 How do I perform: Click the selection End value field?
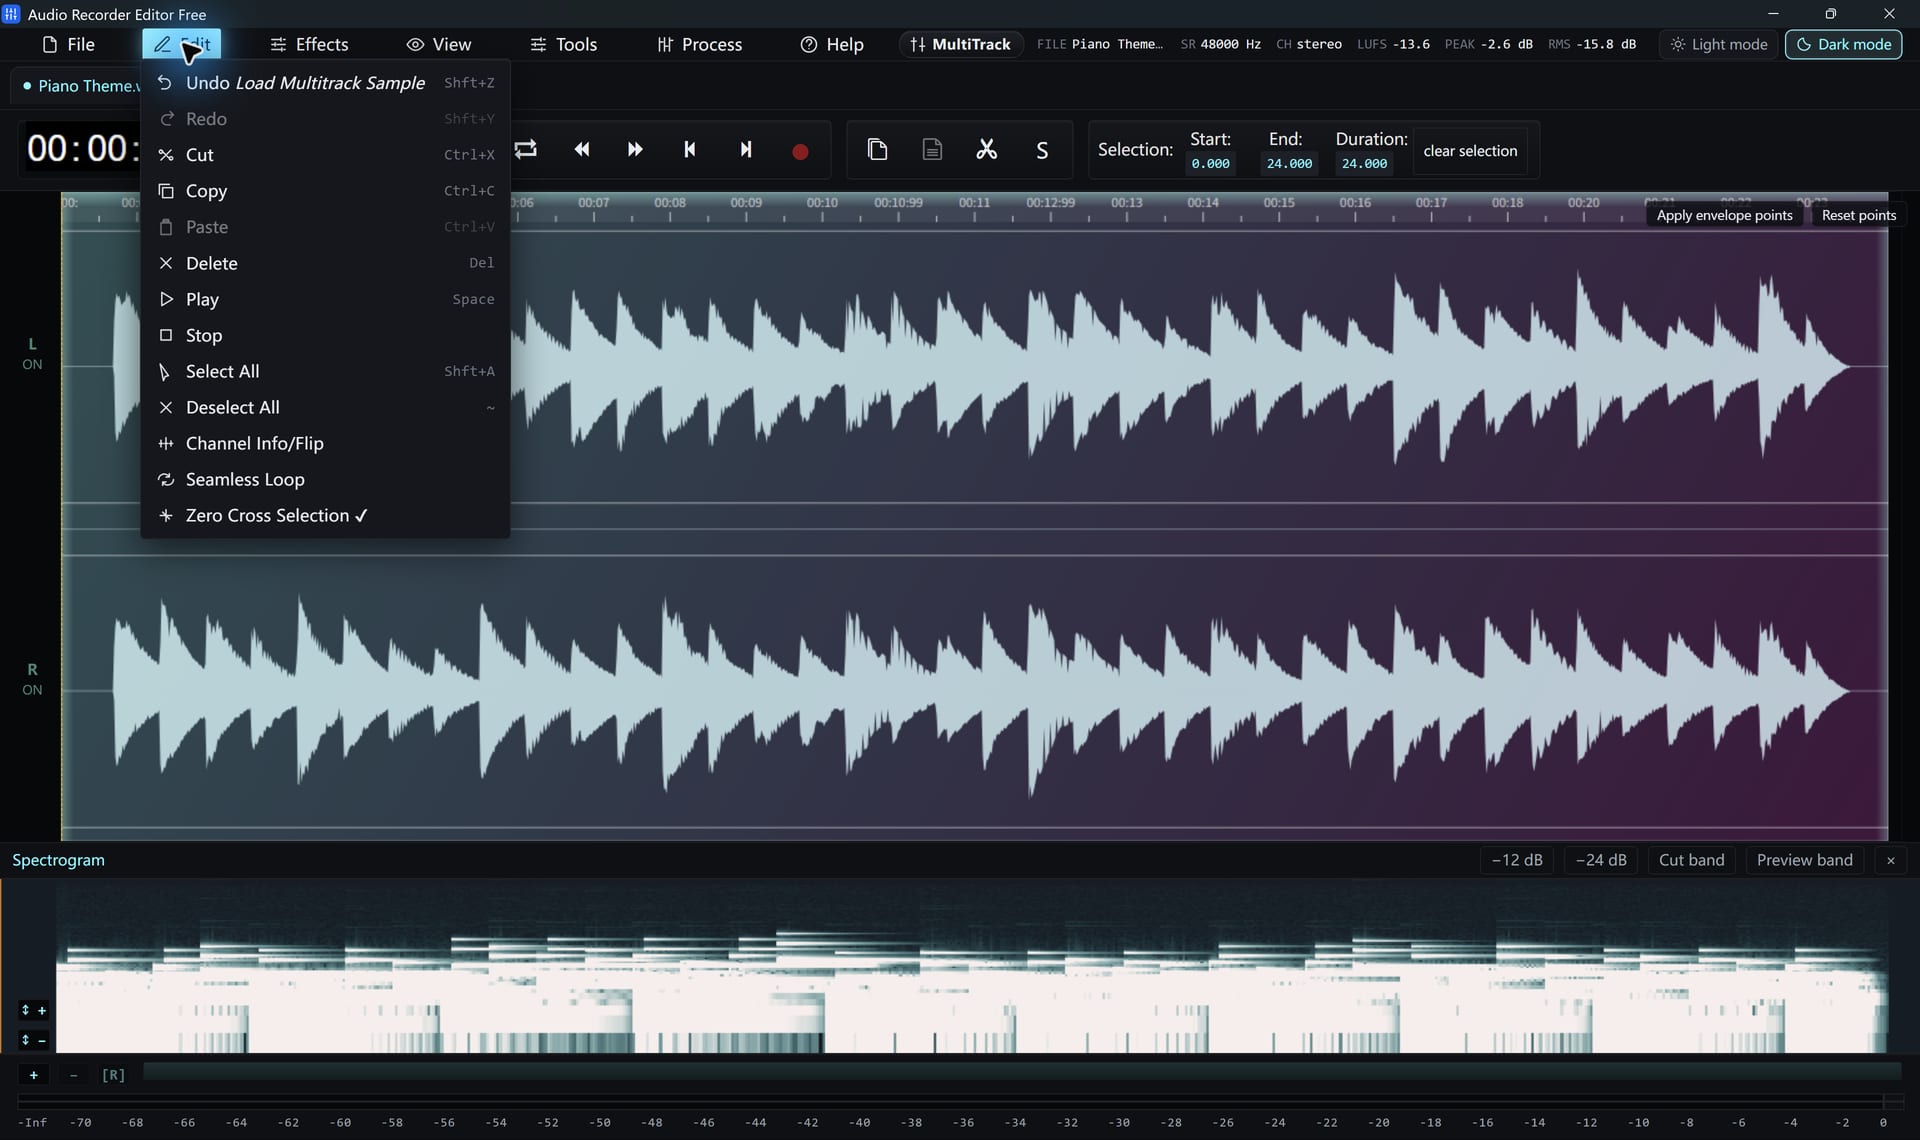[x=1289, y=164]
